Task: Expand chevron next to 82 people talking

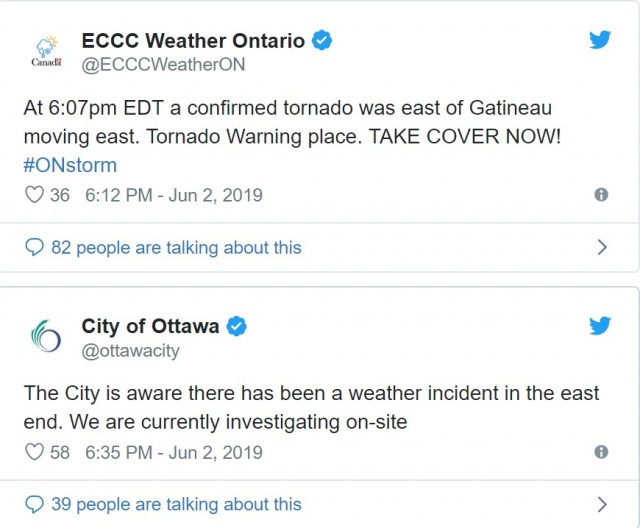Action: pyautogui.click(x=602, y=247)
